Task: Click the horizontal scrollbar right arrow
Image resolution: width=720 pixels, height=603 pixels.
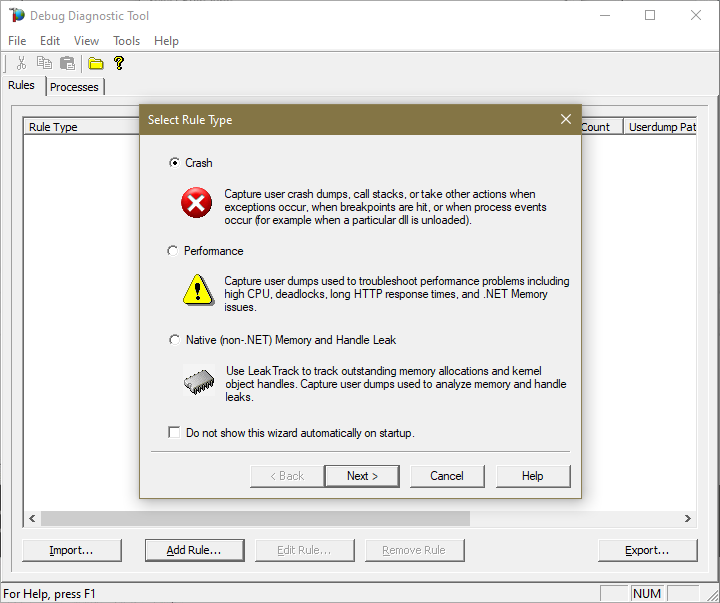Action: (687, 518)
